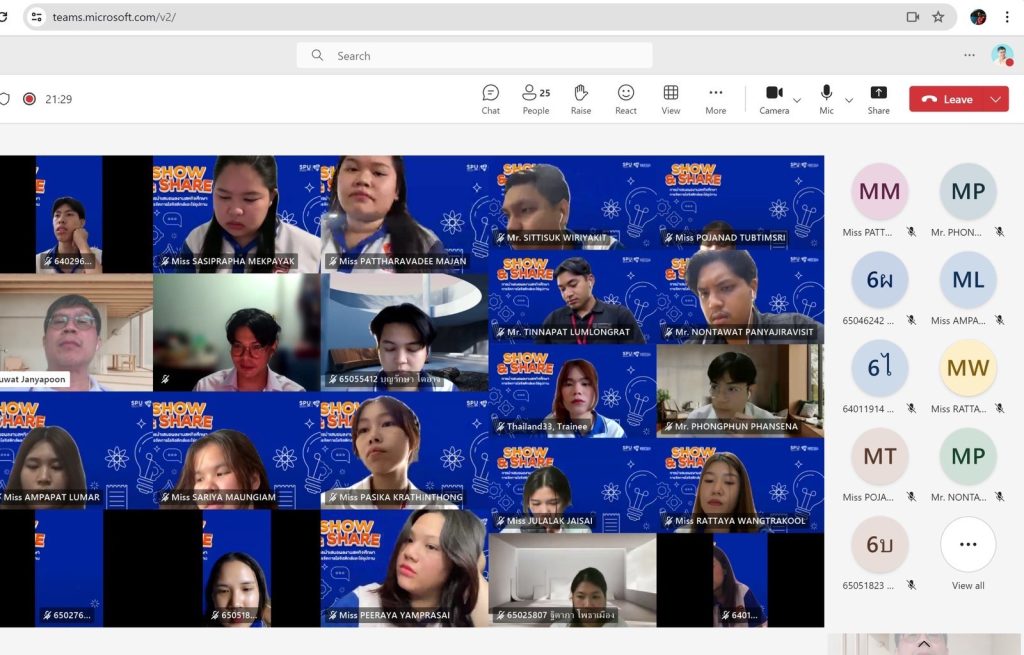This screenshot has width=1024, height=655.
Task: Bookmark this page with the star icon
Action: [x=938, y=17]
